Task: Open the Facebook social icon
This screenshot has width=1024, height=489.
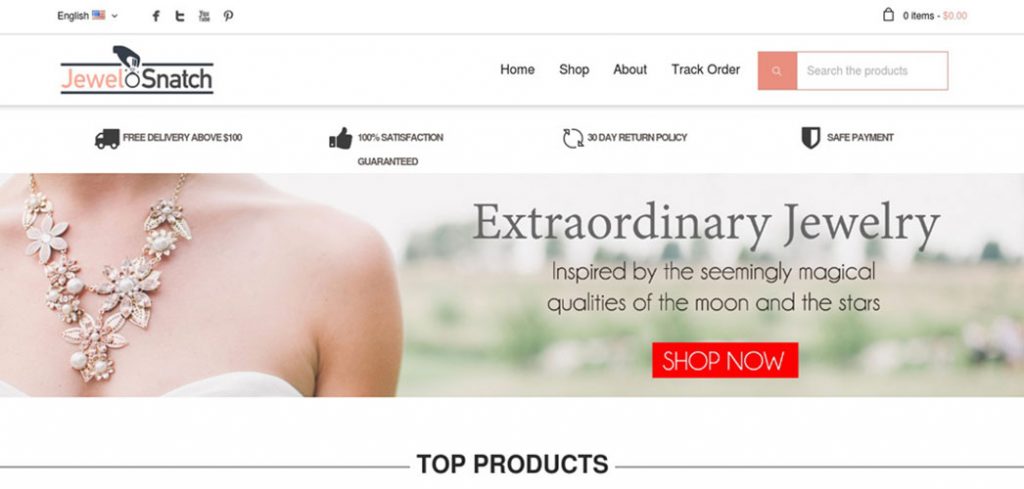Action: pyautogui.click(x=155, y=16)
